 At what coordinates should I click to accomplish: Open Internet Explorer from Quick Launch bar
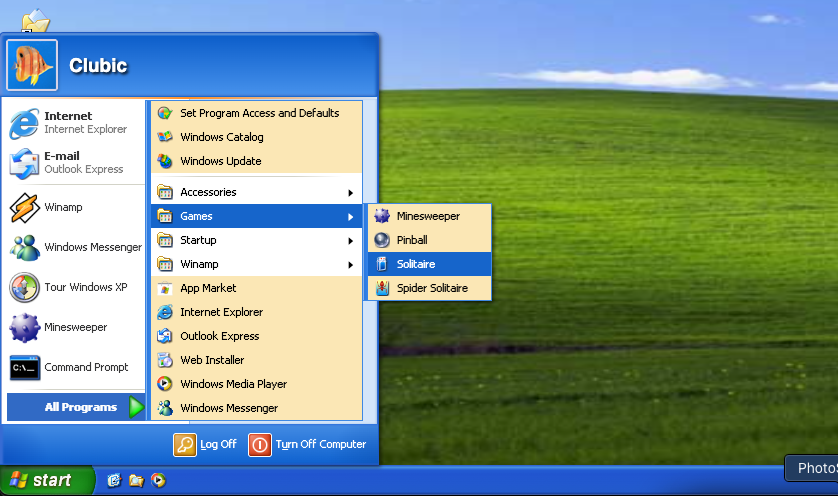click(114, 480)
